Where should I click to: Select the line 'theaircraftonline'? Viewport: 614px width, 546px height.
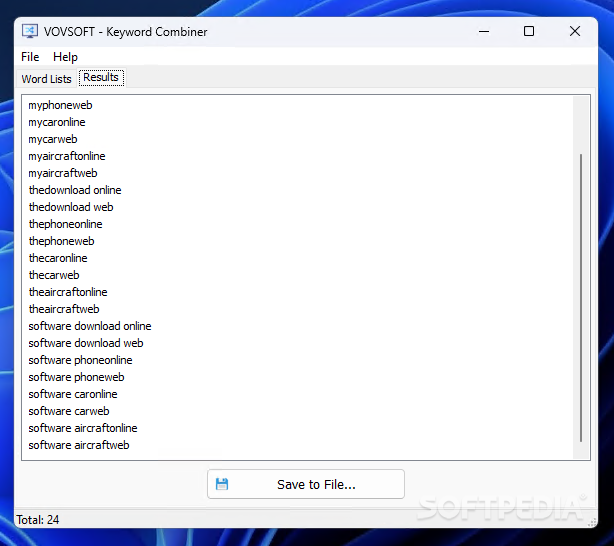68,292
